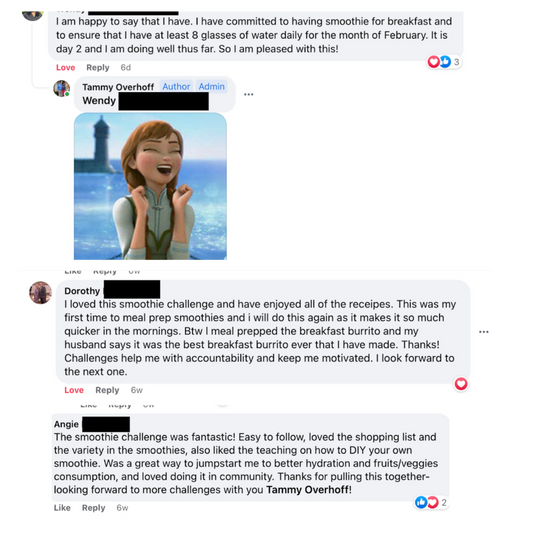Viewport: 533px width, 533px height.
Task: Open three-dot menu beside Dorothy's comment
Action: click(484, 332)
